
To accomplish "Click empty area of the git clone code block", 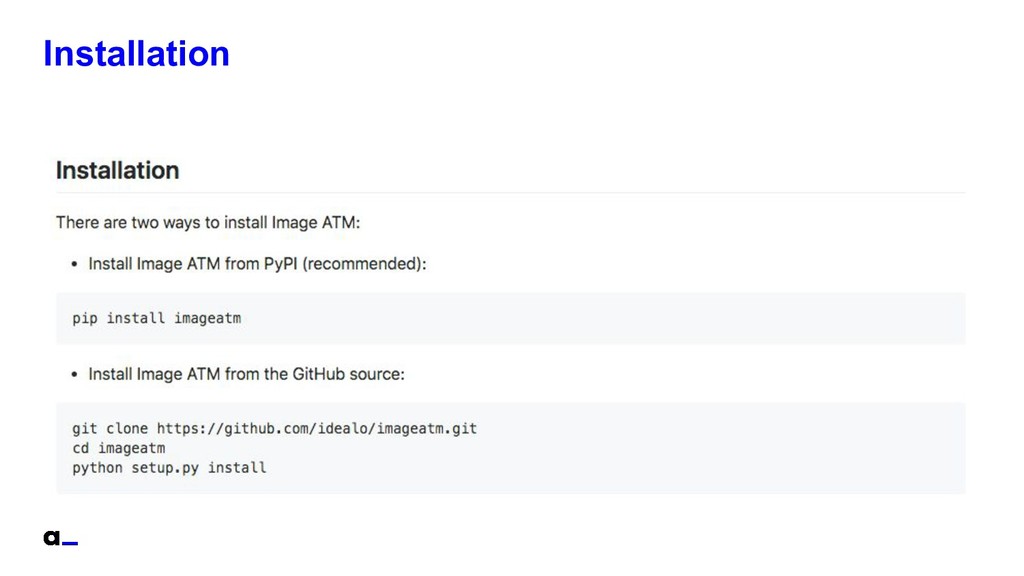I will point(718,448).
